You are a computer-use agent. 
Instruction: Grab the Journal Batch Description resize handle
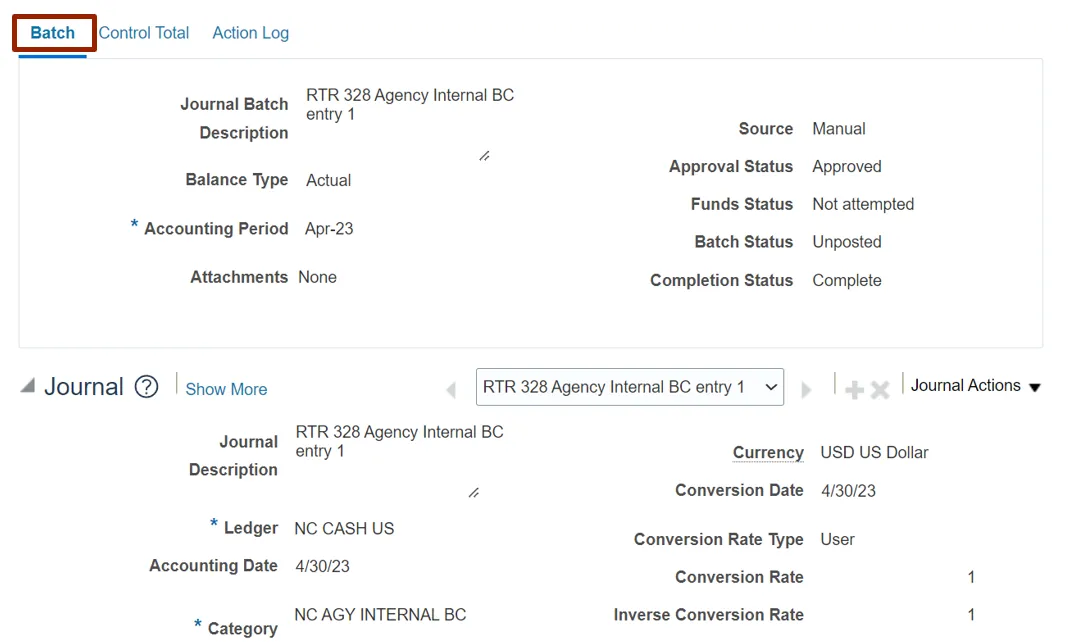(x=484, y=156)
